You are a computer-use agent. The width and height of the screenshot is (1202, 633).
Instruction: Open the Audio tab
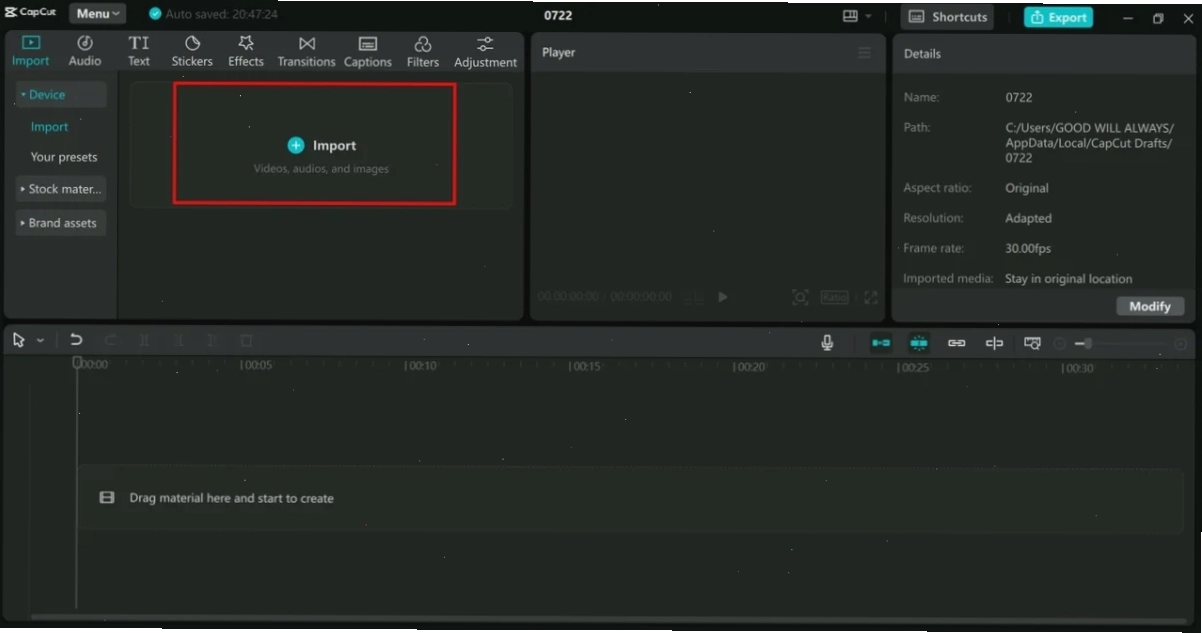85,51
